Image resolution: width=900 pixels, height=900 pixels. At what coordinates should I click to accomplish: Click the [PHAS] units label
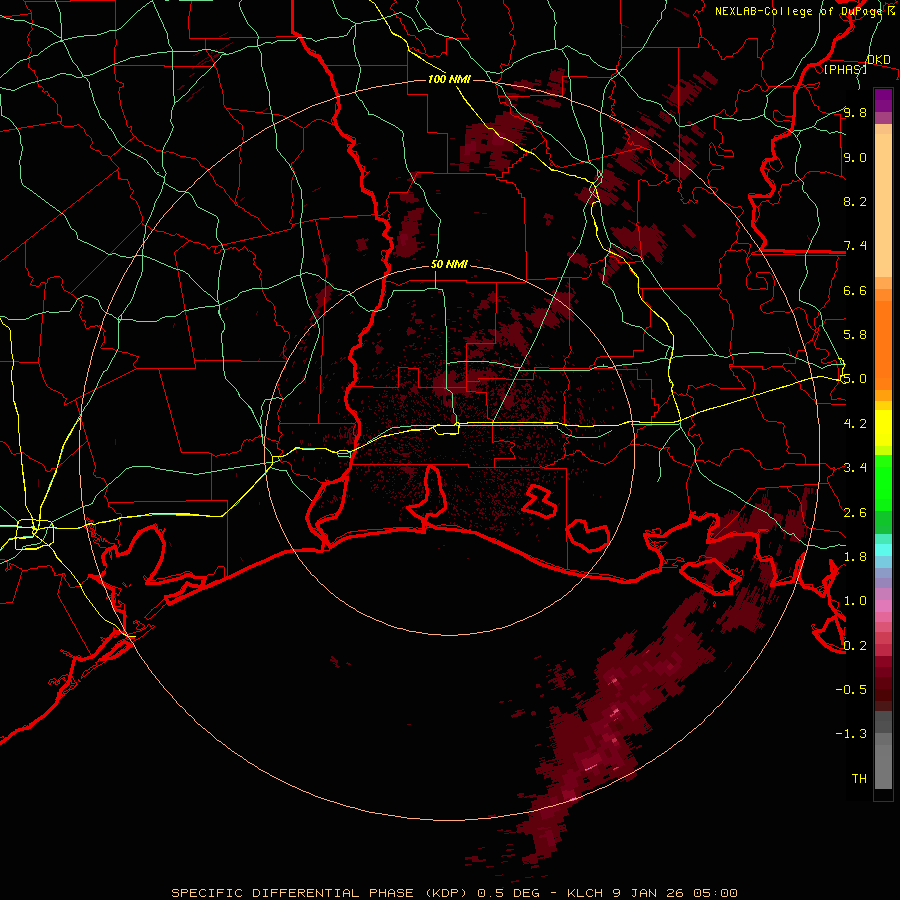tap(845, 69)
